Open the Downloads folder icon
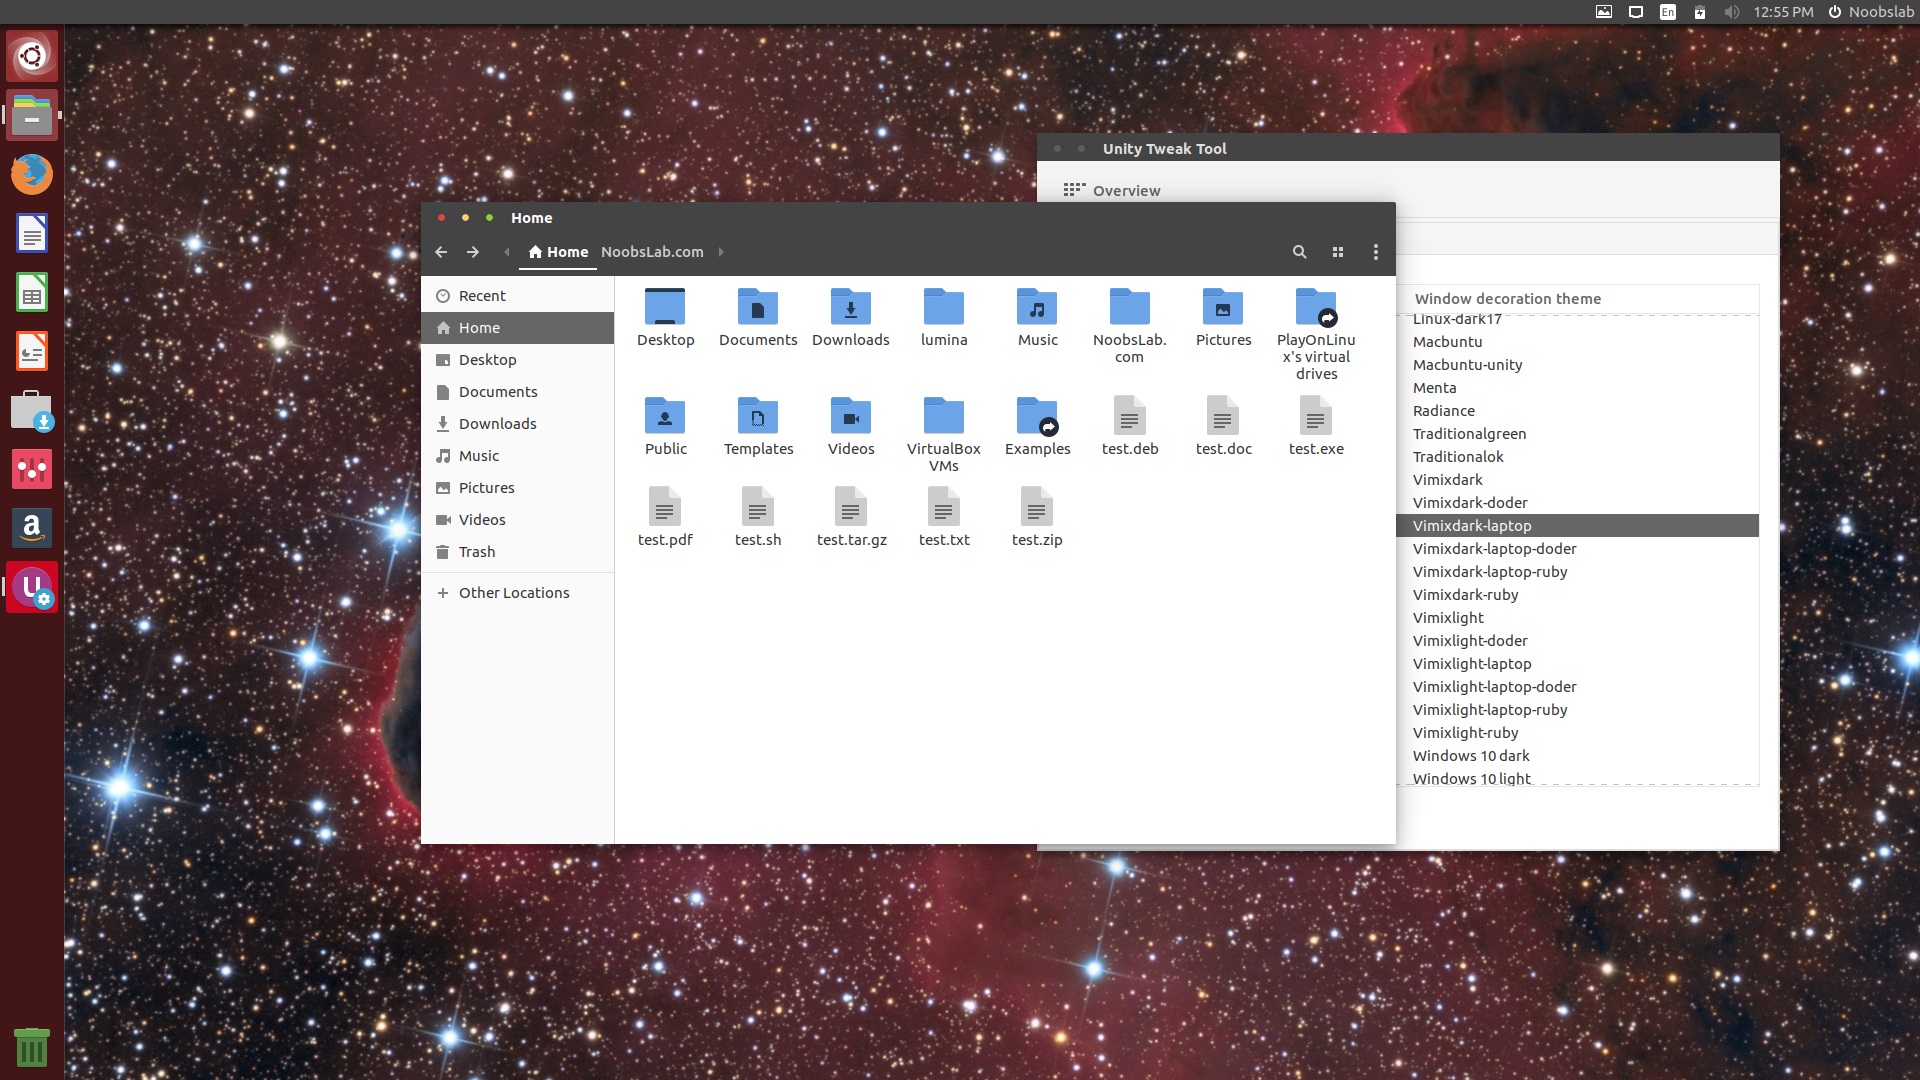 (850, 307)
